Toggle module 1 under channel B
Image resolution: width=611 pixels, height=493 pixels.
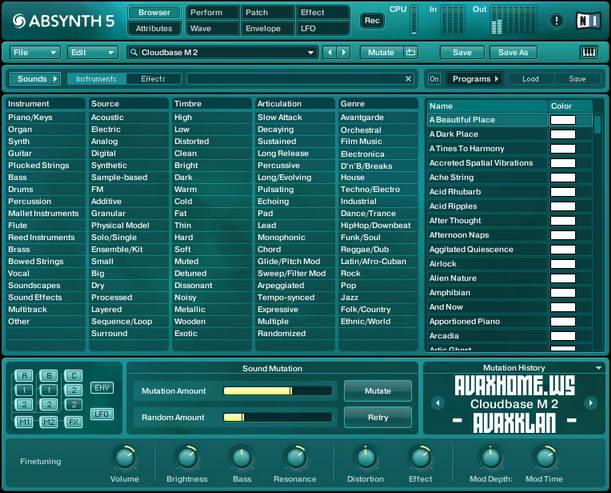click(49, 390)
